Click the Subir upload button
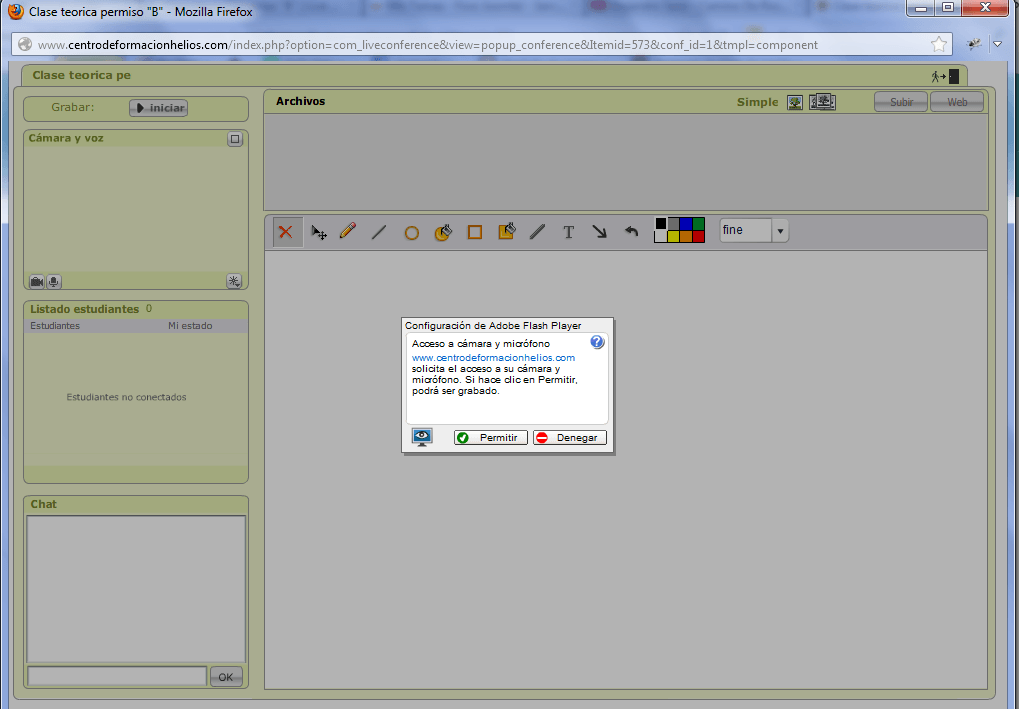 901,102
